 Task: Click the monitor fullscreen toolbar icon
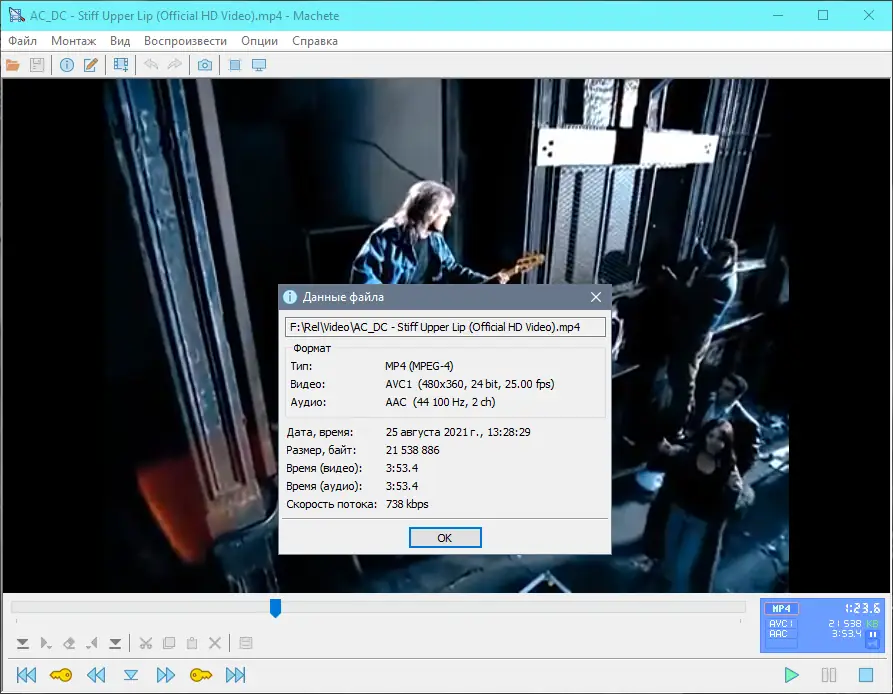(259, 65)
